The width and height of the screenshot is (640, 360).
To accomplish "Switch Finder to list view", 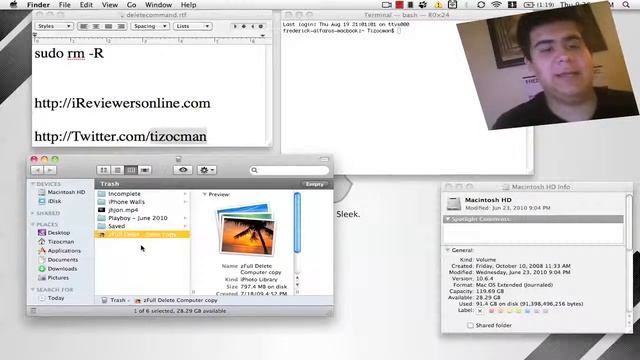I will click(x=117, y=170).
